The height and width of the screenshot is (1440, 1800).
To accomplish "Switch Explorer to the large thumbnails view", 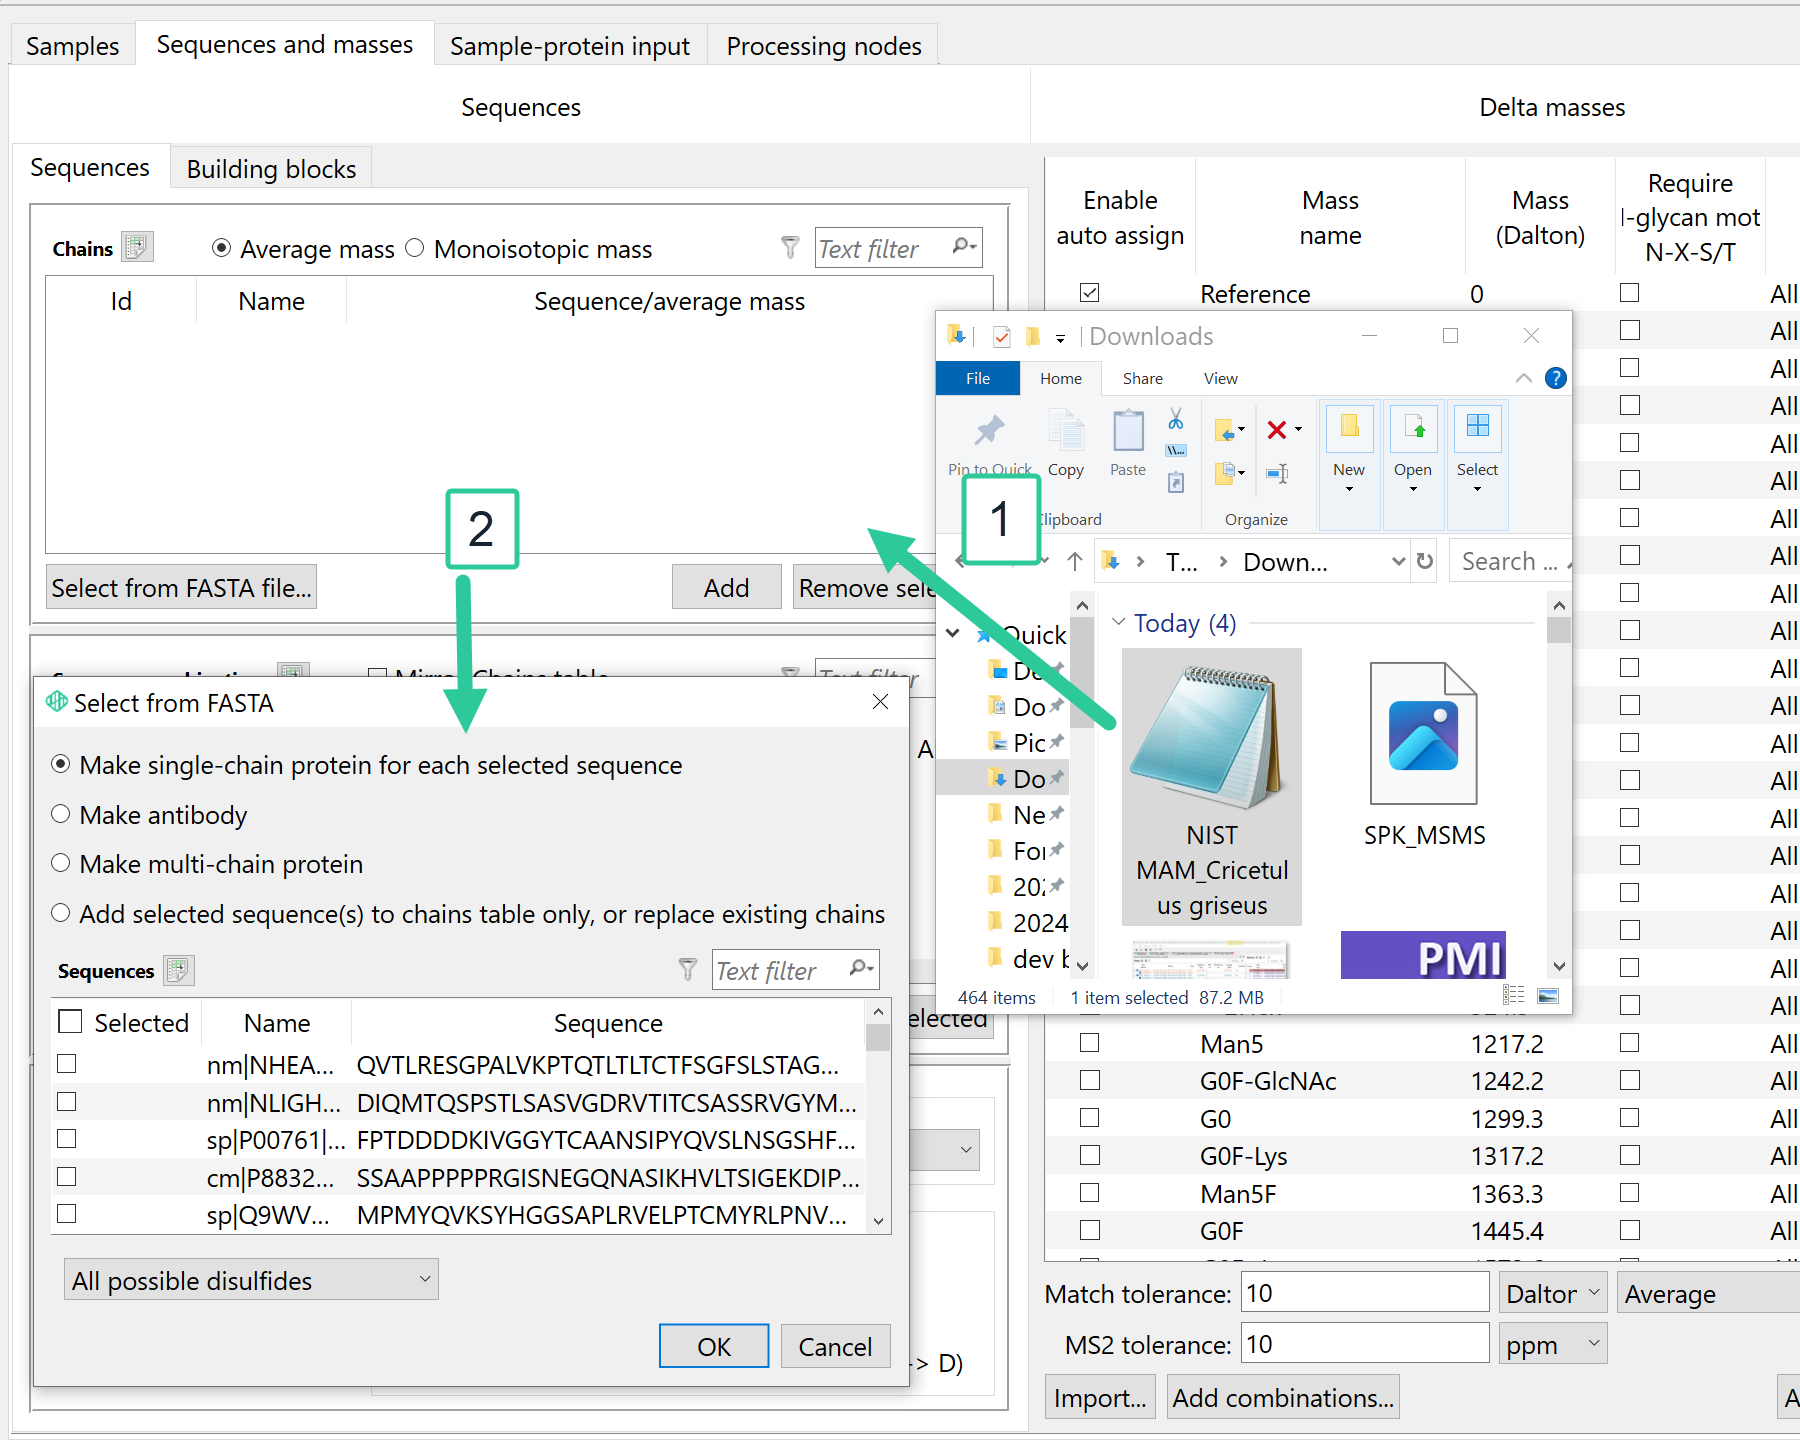I will pyautogui.click(x=1548, y=996).
